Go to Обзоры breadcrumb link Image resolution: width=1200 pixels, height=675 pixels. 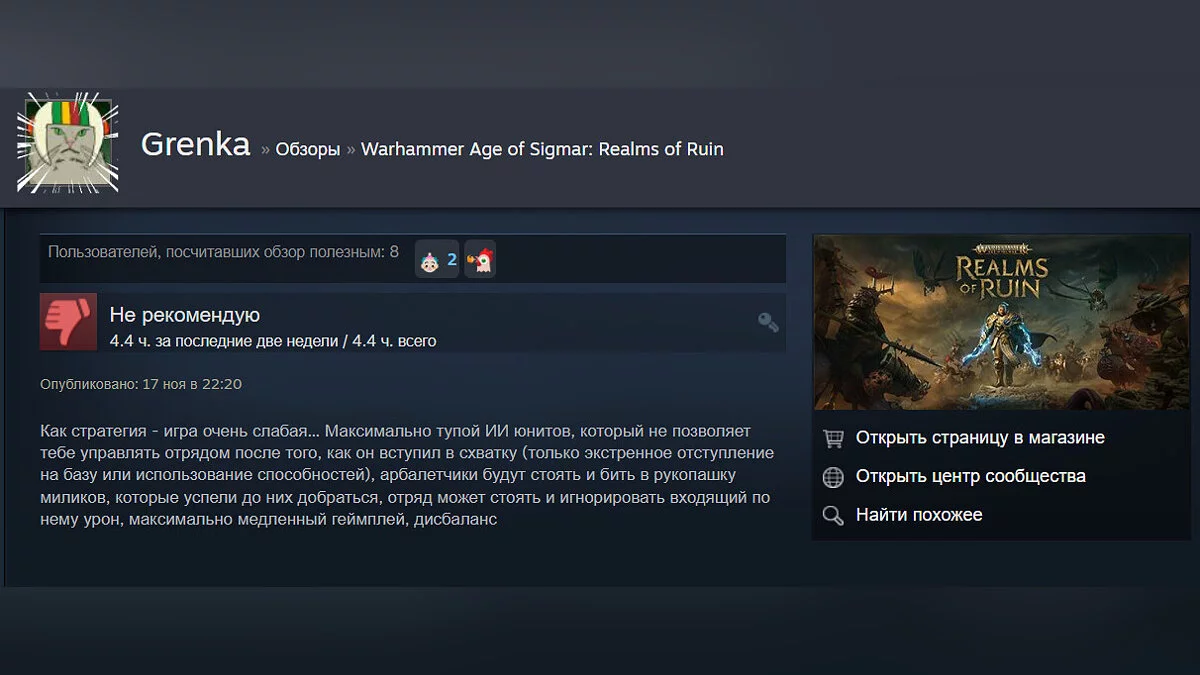point(308,150)
